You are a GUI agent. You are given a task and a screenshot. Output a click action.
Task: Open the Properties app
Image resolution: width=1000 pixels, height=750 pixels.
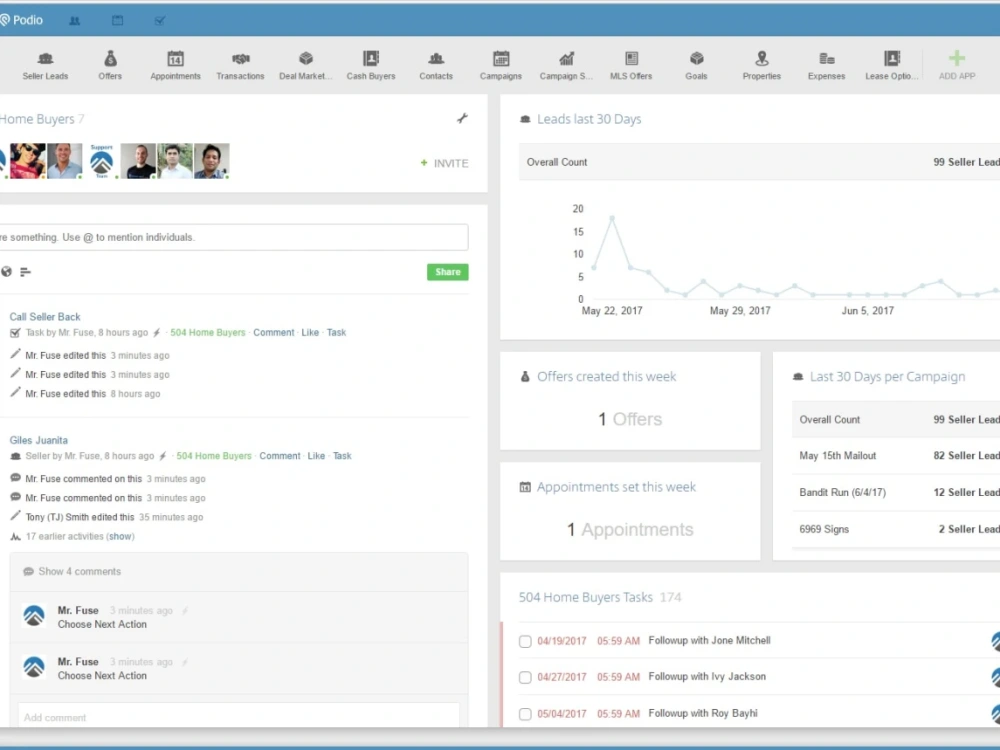point(761,66)
